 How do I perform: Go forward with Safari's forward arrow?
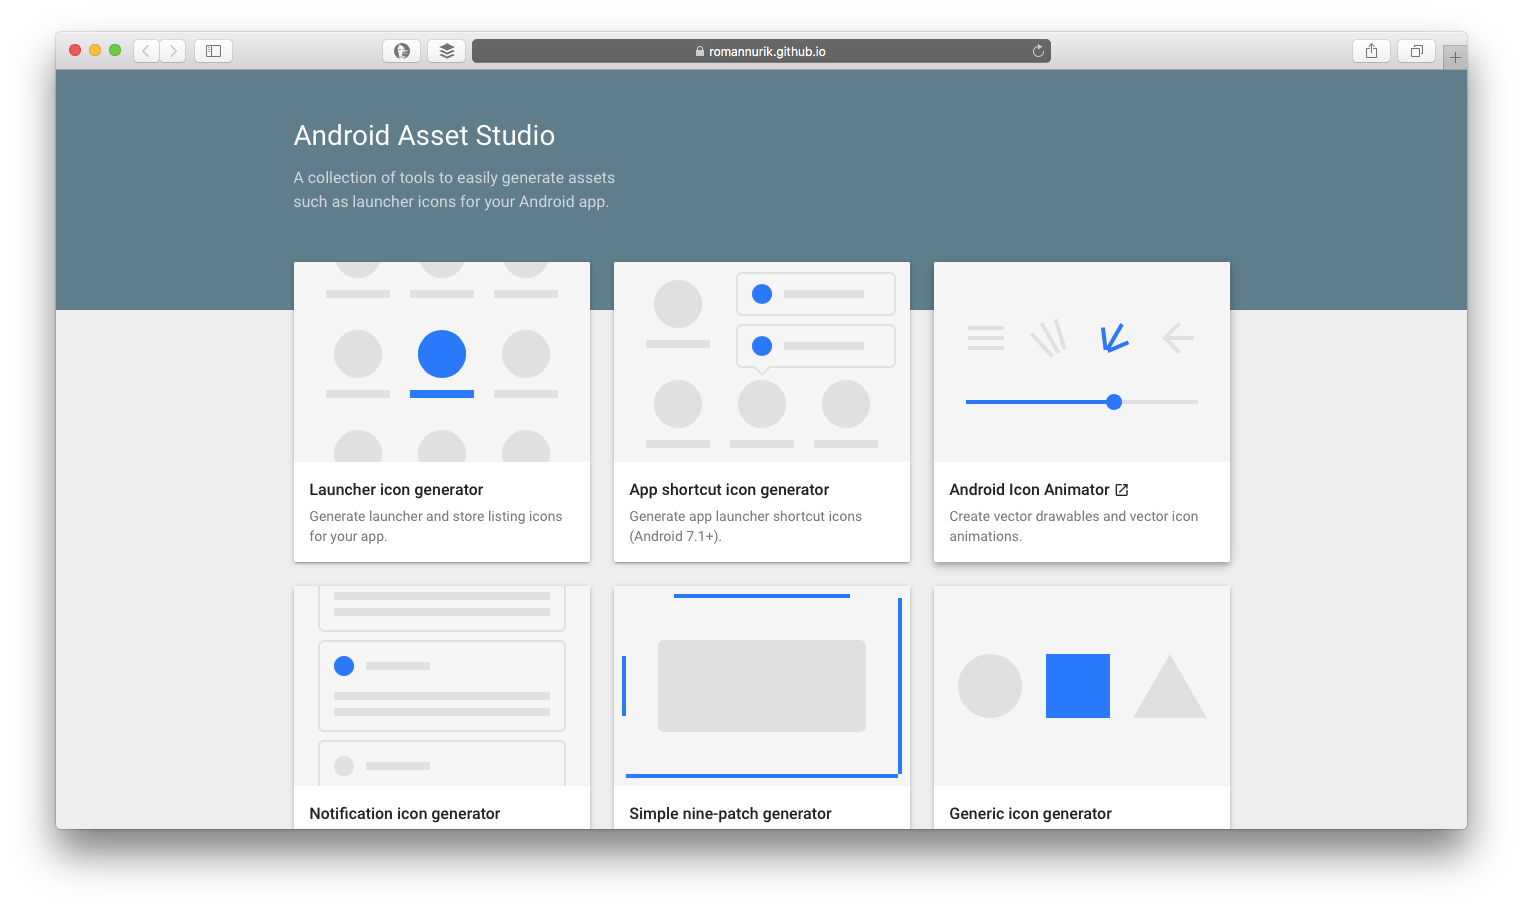pos(173,51)
